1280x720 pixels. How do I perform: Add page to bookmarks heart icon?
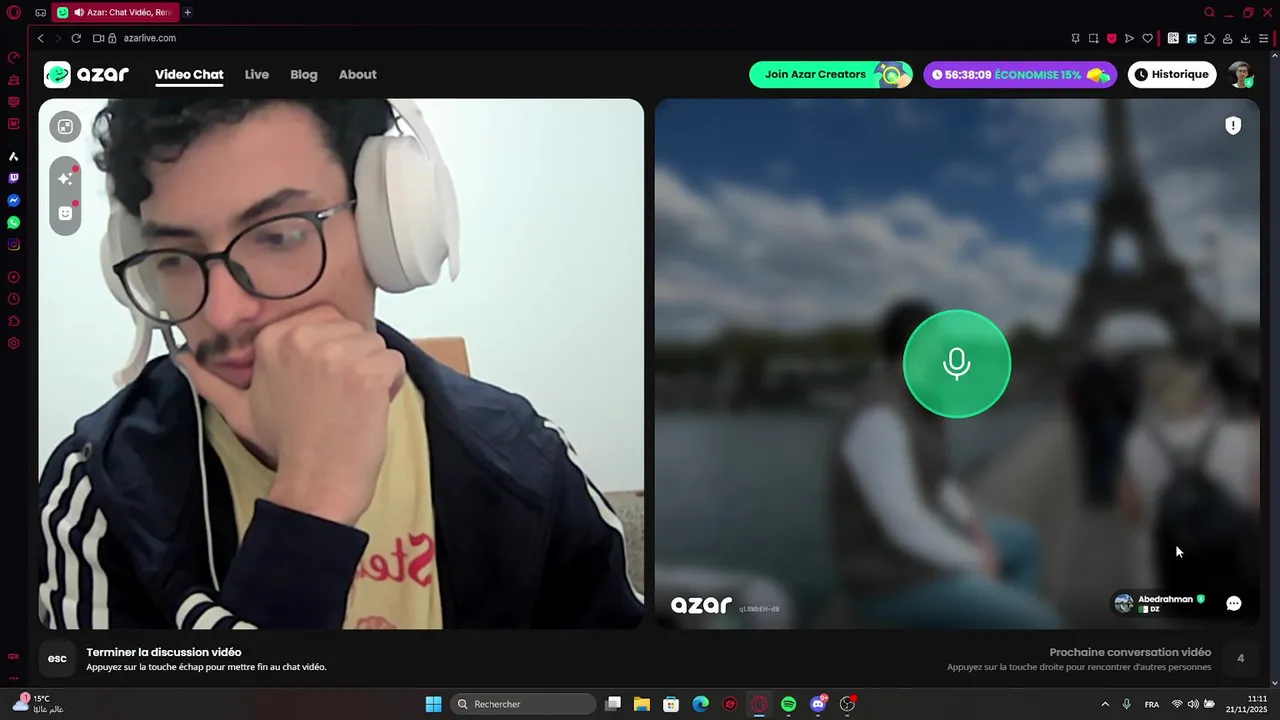point(1147,38)
